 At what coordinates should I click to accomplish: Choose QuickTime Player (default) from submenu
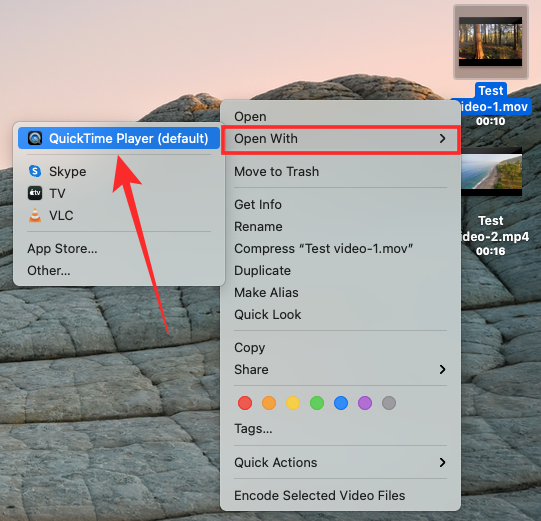coord(119,138)
